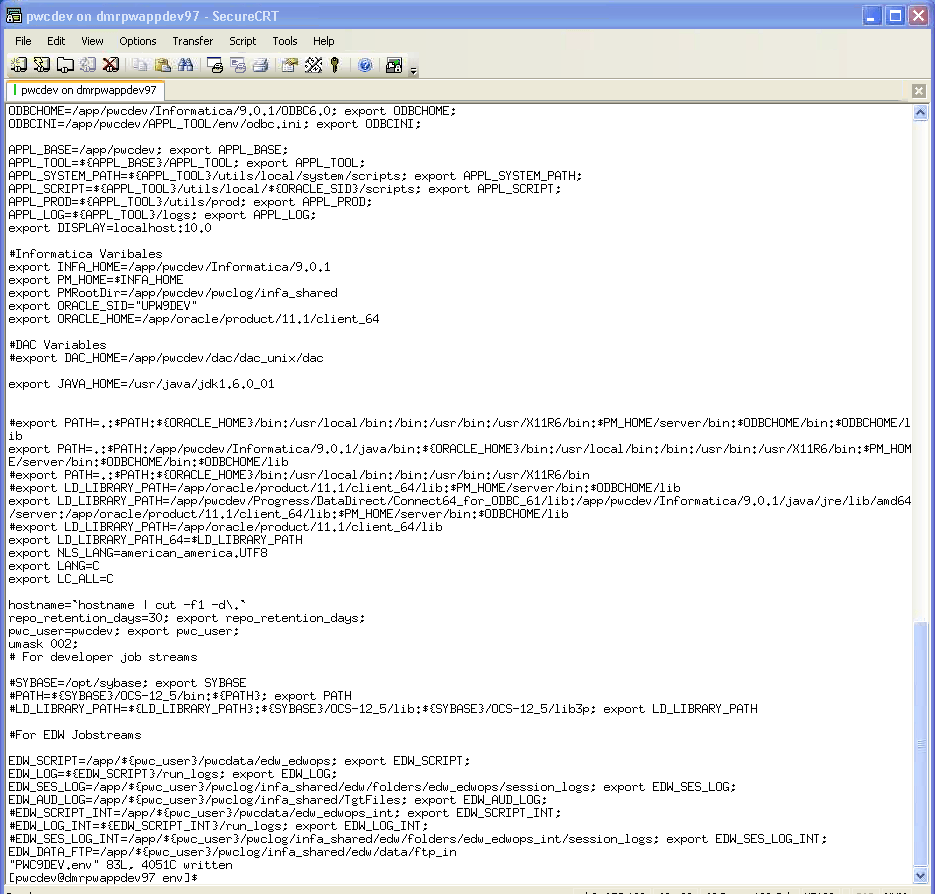Click the printer icon in the toolbar

(x=261, y=65)
